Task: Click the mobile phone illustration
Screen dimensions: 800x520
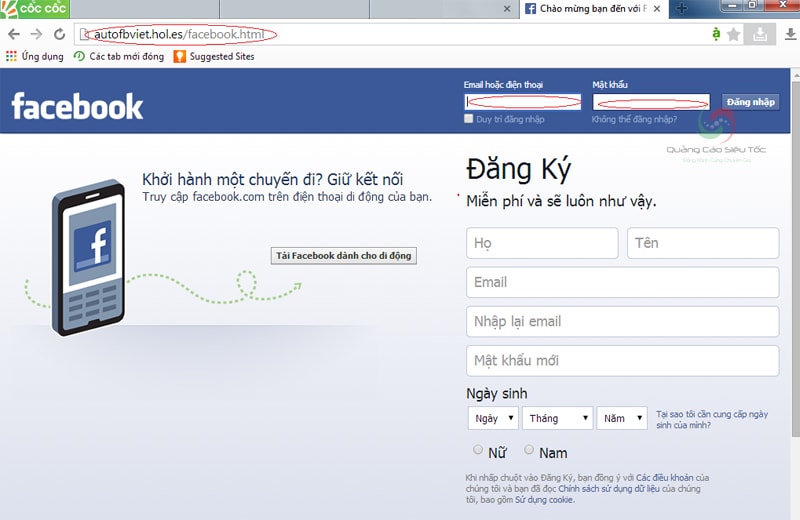Action: [88, 258]
